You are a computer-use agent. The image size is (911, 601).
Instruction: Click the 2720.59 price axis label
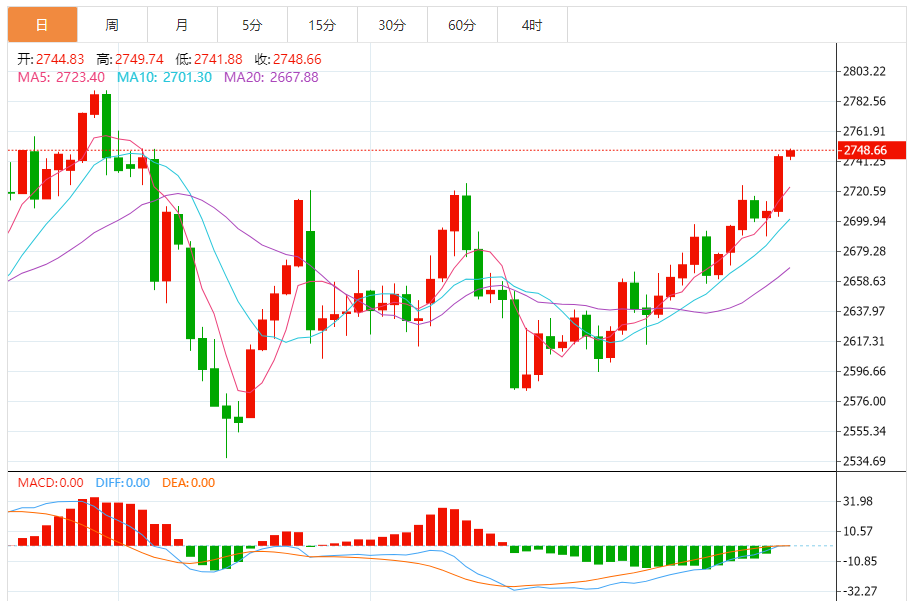(865, 191)
